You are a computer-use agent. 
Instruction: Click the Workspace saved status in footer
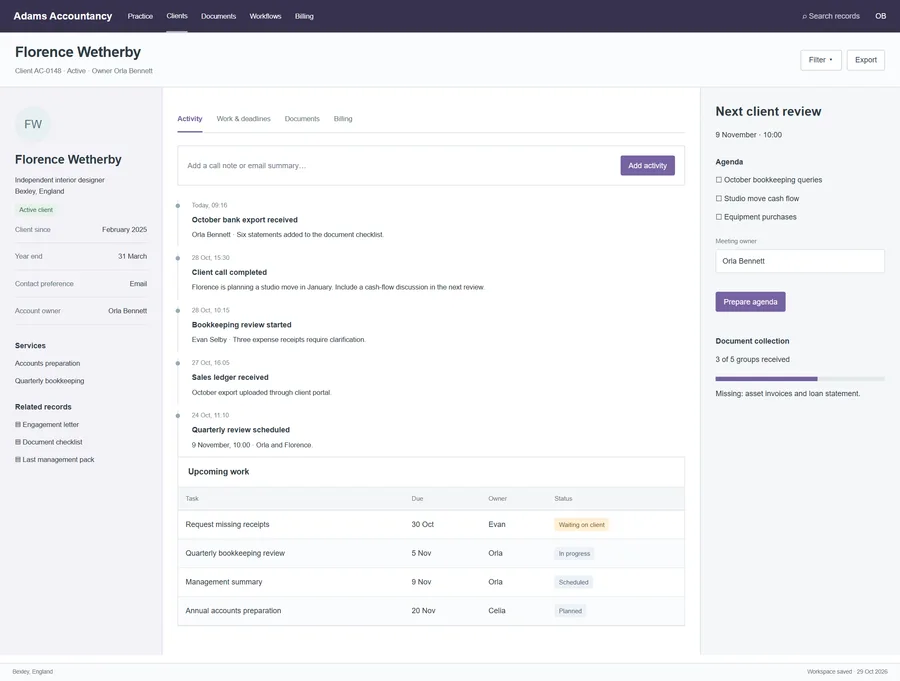847,671
